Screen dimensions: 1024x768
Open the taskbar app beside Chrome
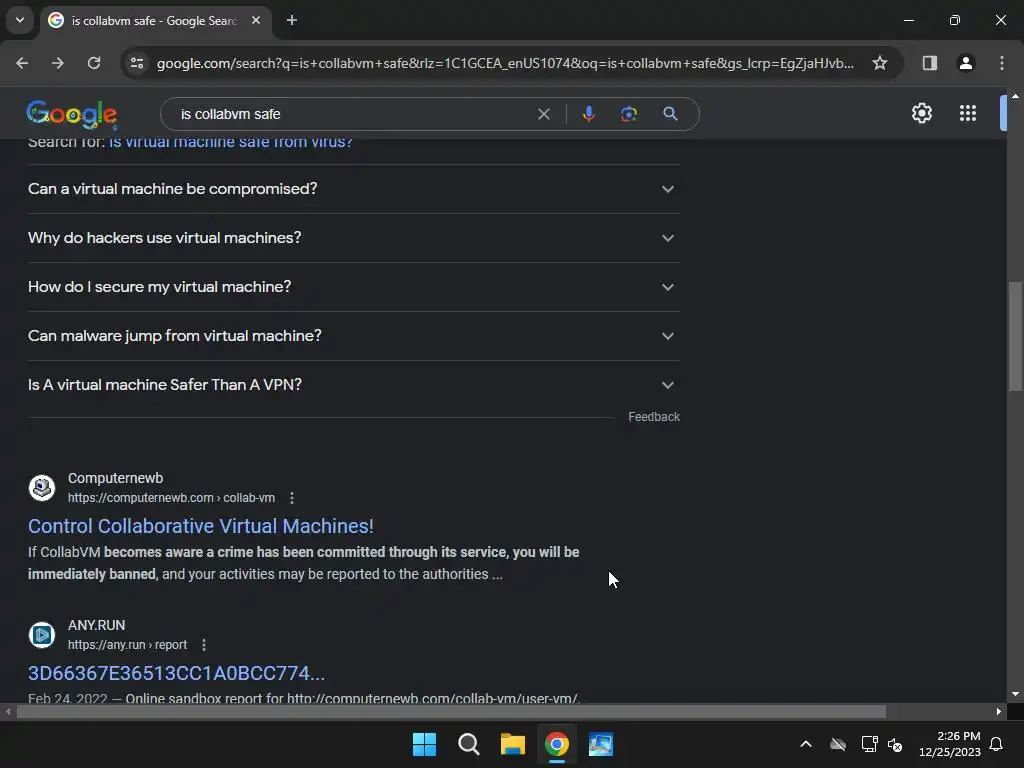[x=601, y=744]
